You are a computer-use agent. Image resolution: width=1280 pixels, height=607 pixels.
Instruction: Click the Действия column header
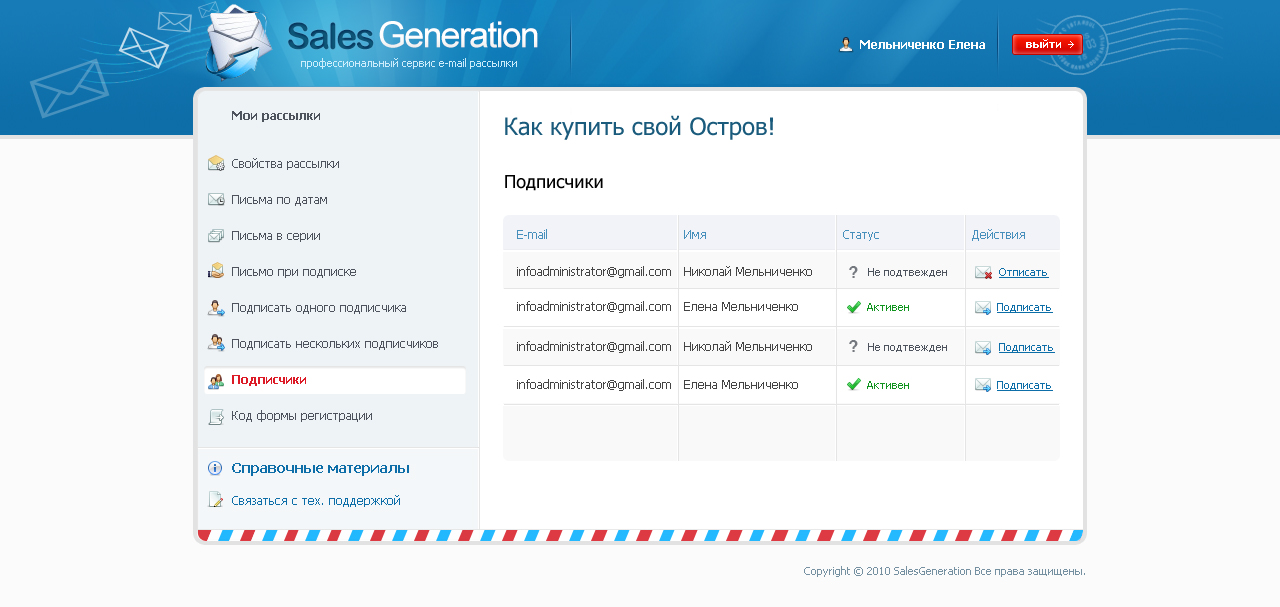[x=998, y=235]
